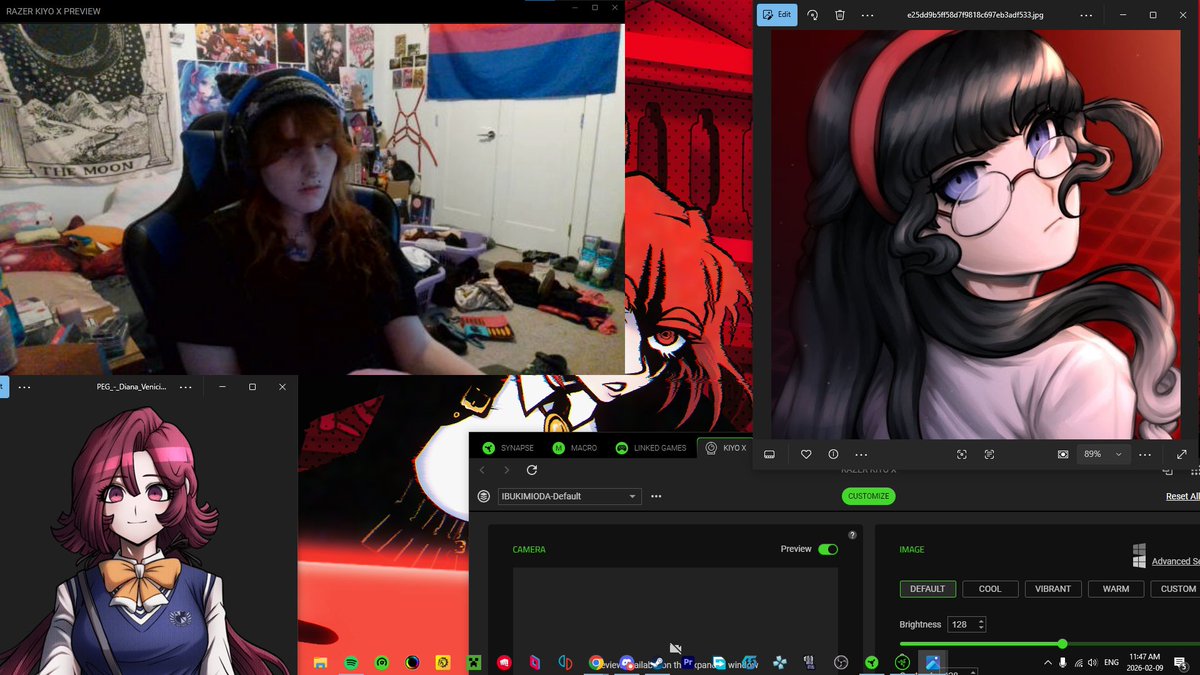This screenshot has height=675, width=1200.
Task: Go forward in Razer Synapse
Action: 507,470
